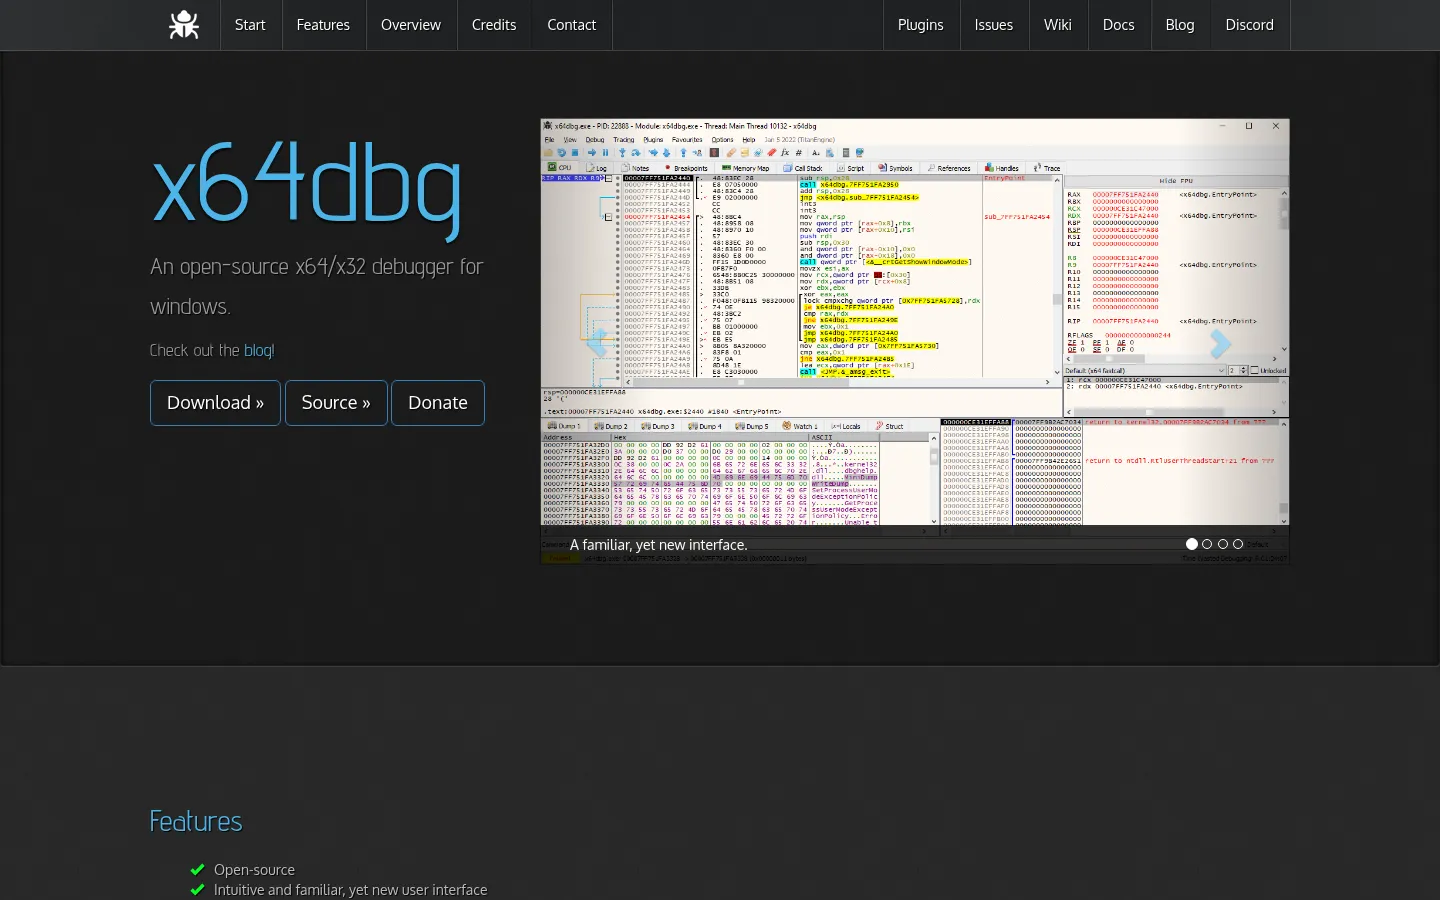Open the Contact navigation item
The height and width of the screenshot is (900, 1440).
[572, 25]
